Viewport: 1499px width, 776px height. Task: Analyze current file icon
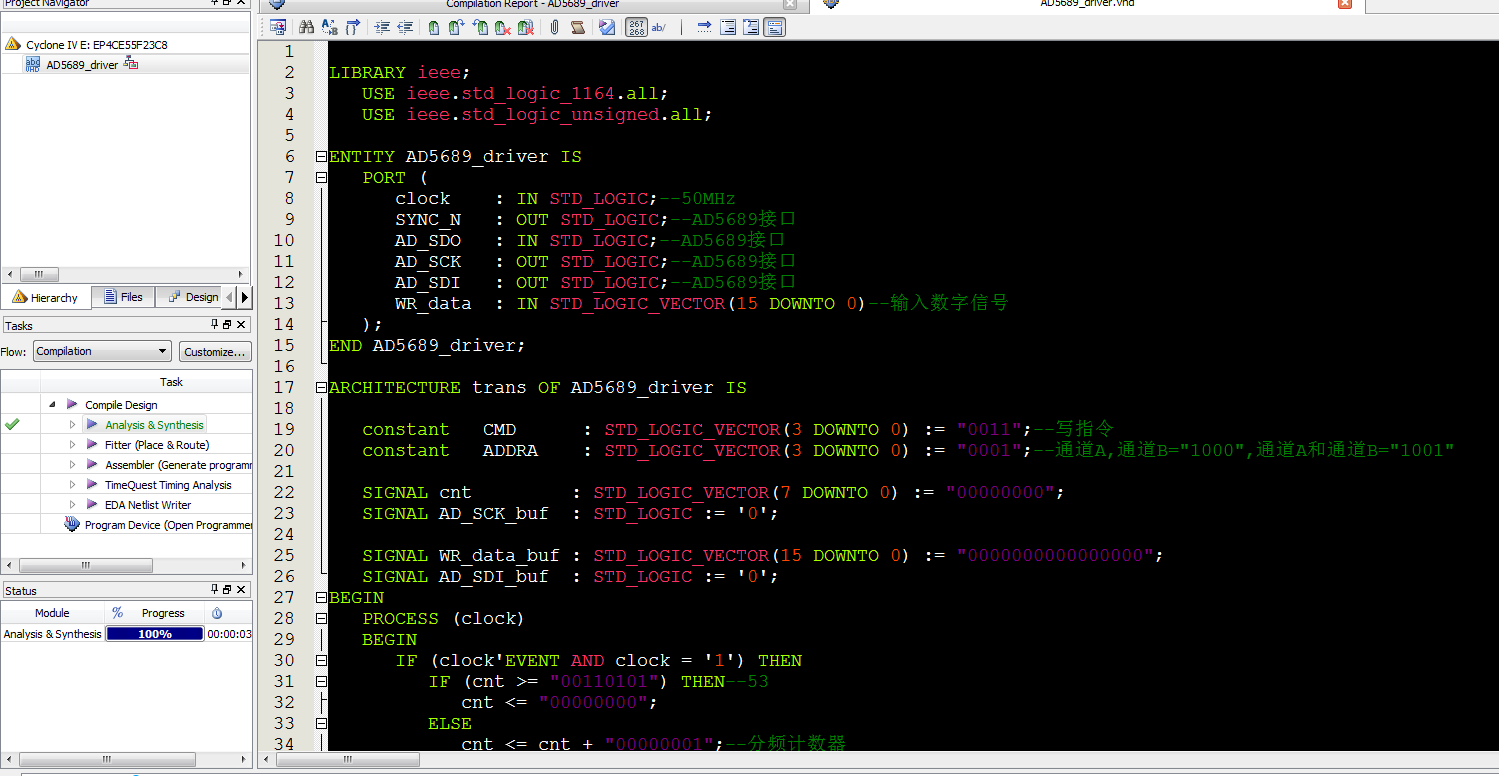(x=607, y=27)
